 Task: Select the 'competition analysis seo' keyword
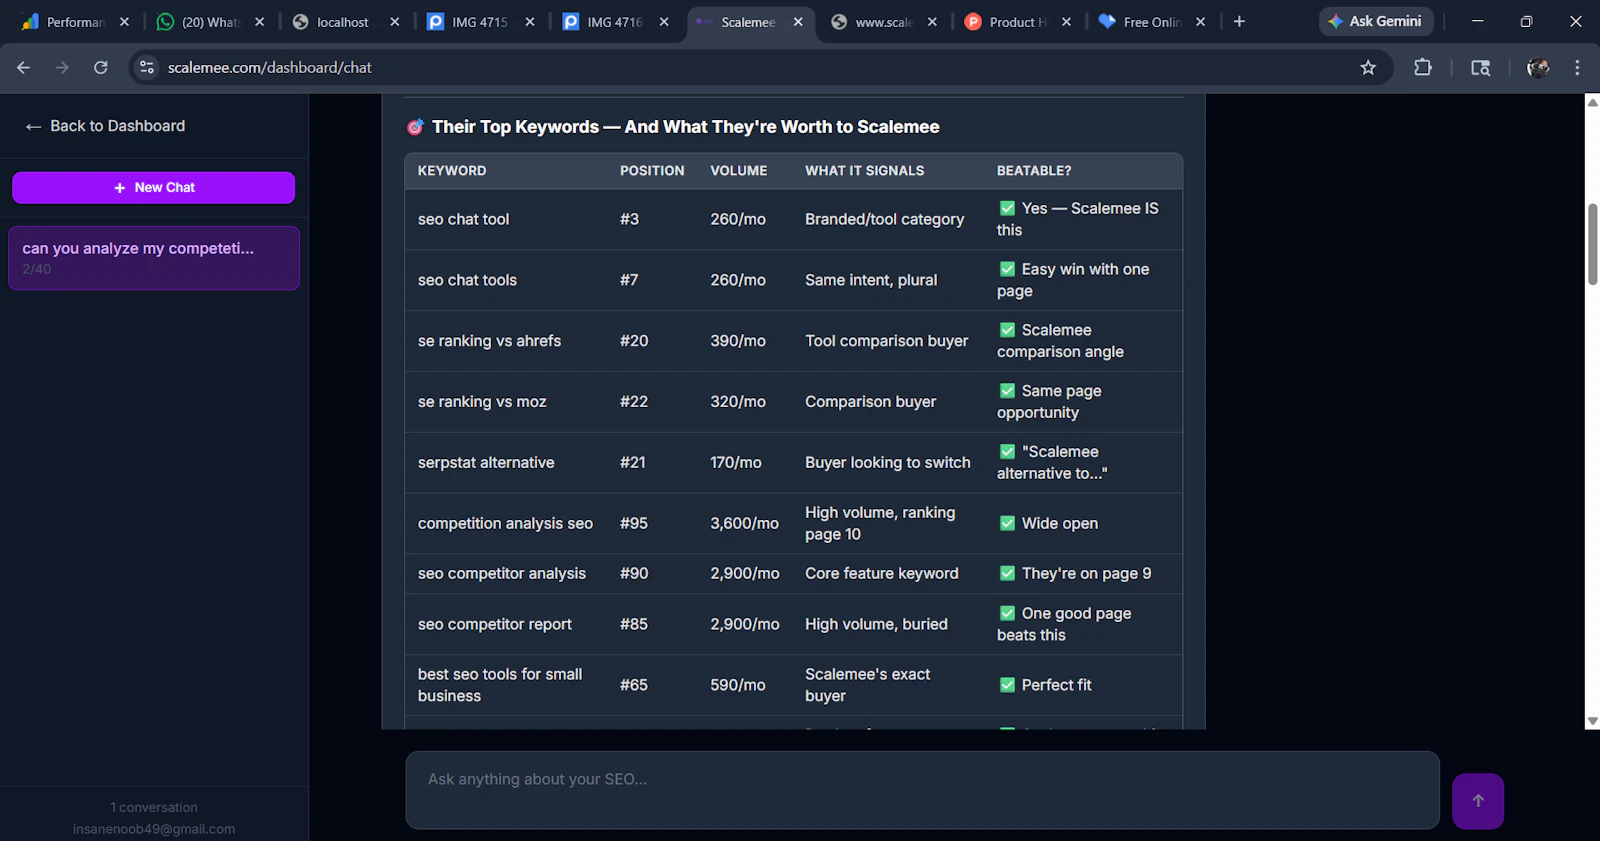click(x=506, y=524)
